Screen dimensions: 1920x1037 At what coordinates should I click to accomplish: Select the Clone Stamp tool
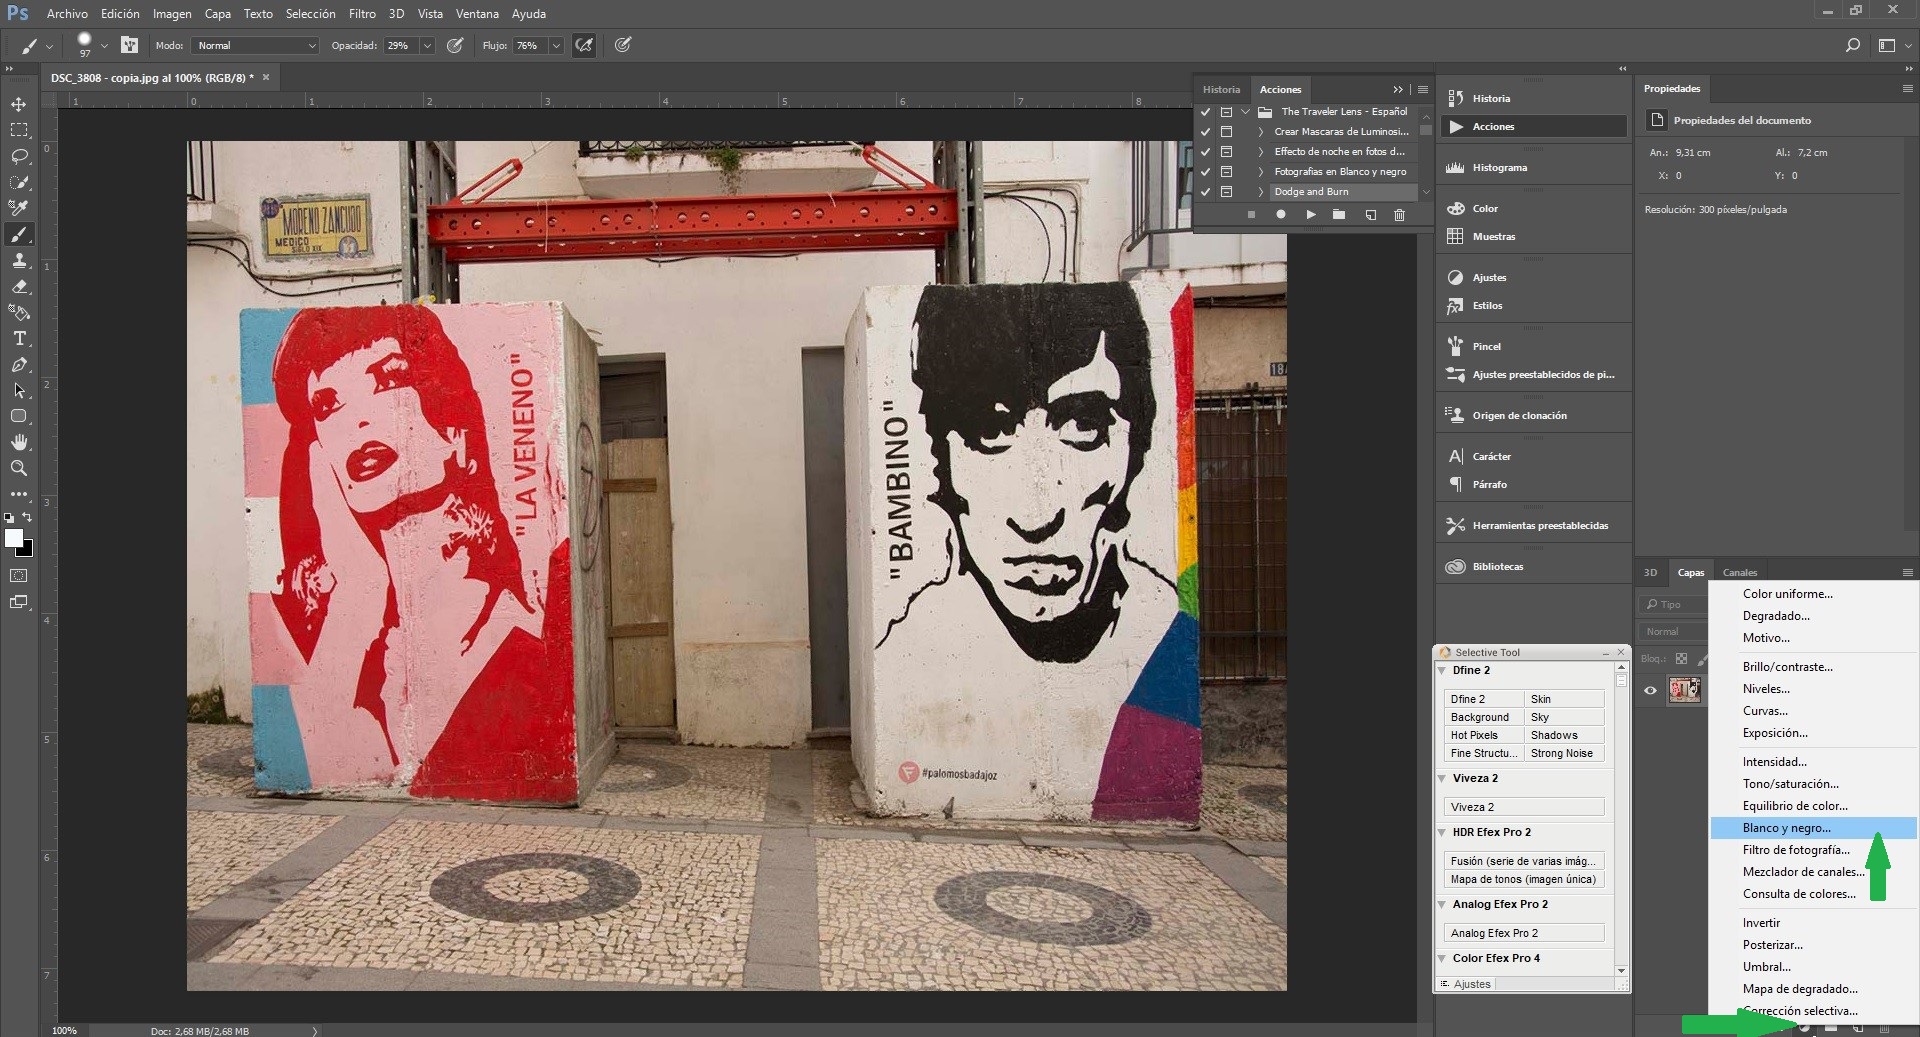(x=19, y=260)
